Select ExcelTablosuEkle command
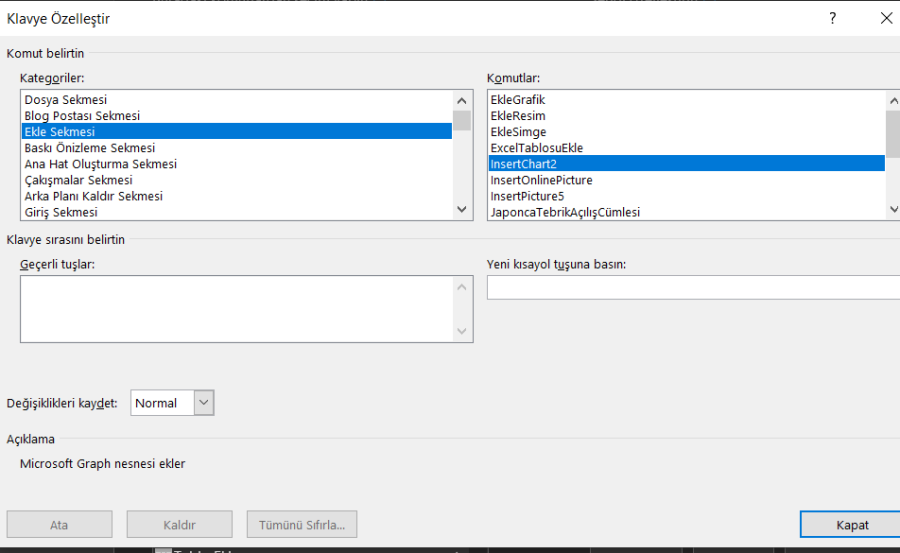Viewport: 900px width, 553px height. tap(536, 148)
